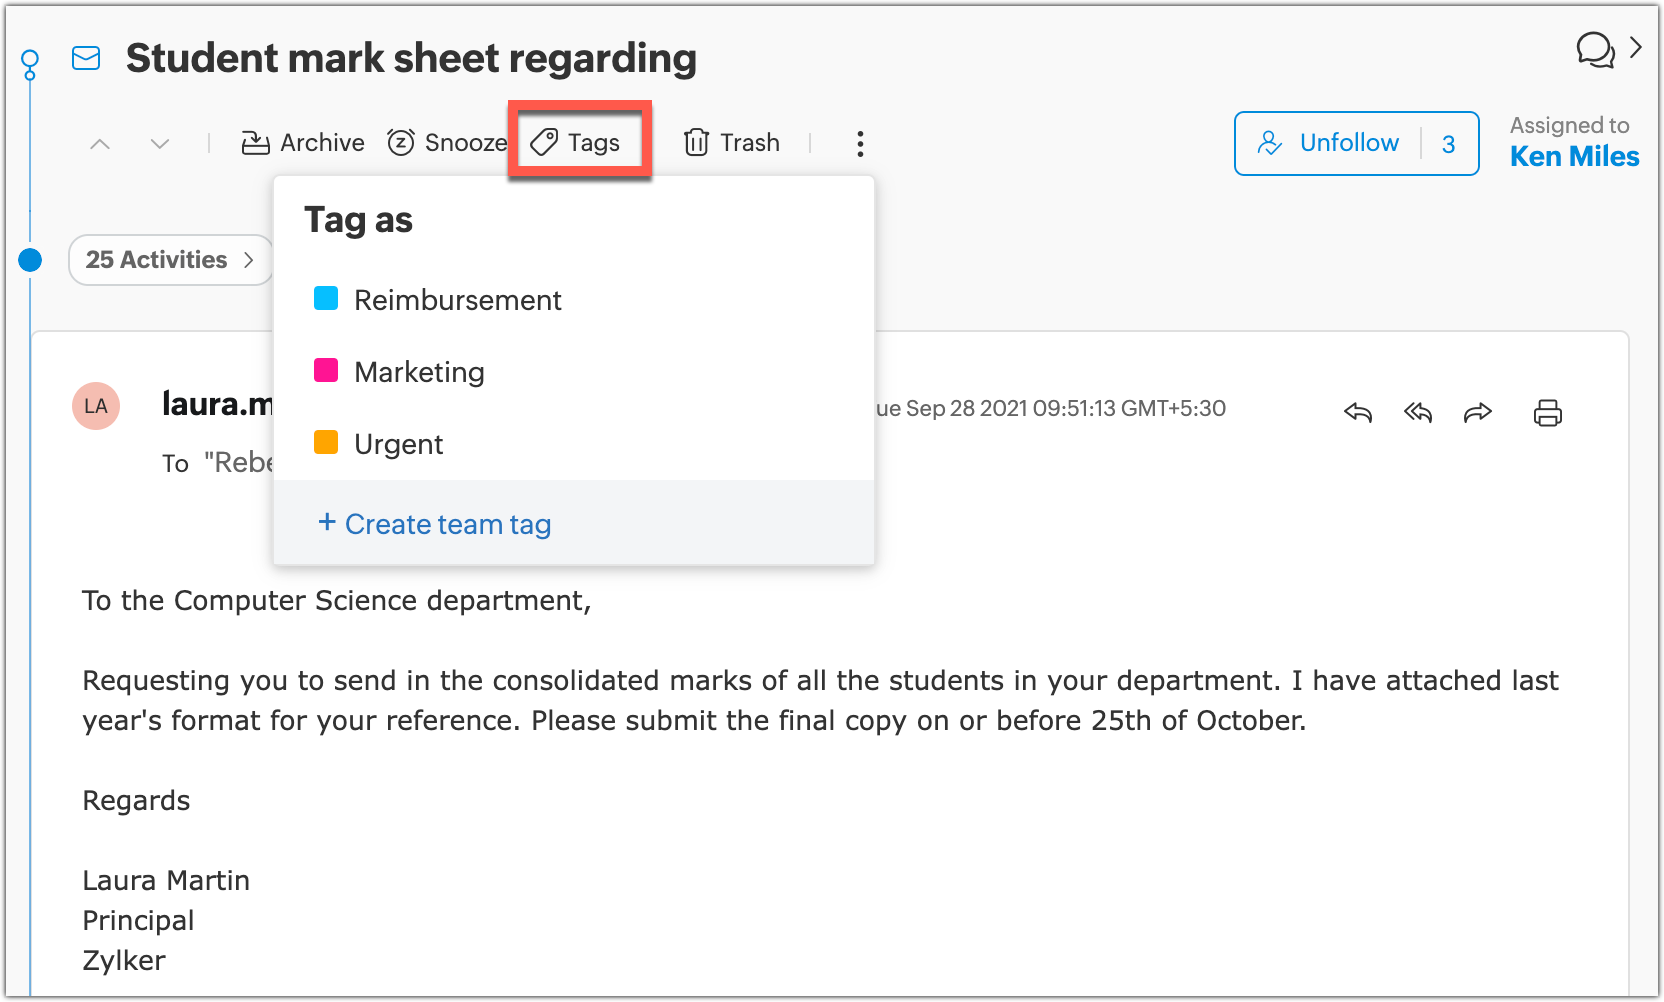Go to next conversation with down chevron
Screen dimensions: 1664x1002
[x=160, y=144]
